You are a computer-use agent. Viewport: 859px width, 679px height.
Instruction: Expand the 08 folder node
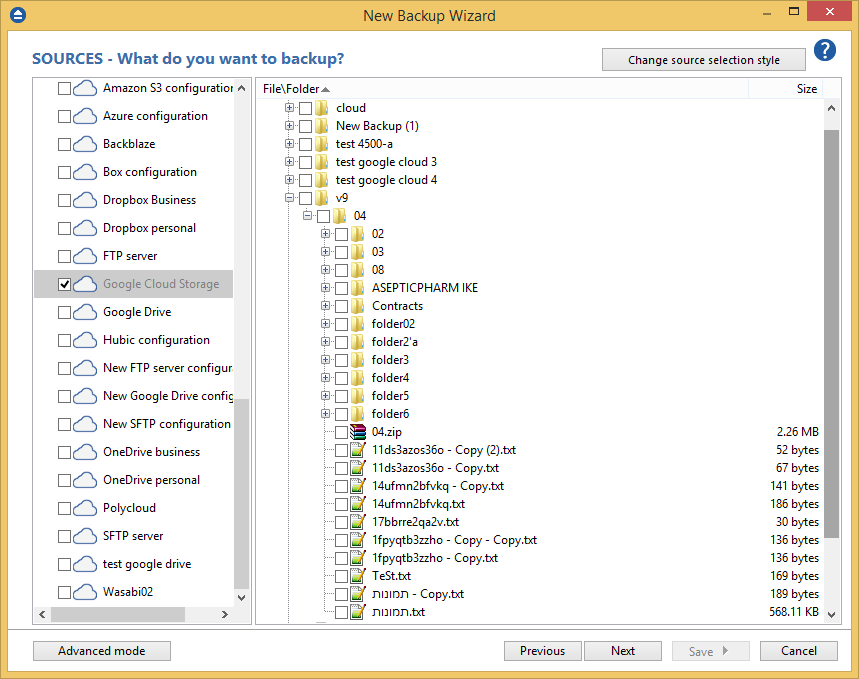pyautogui.click(x=325, y=270)
